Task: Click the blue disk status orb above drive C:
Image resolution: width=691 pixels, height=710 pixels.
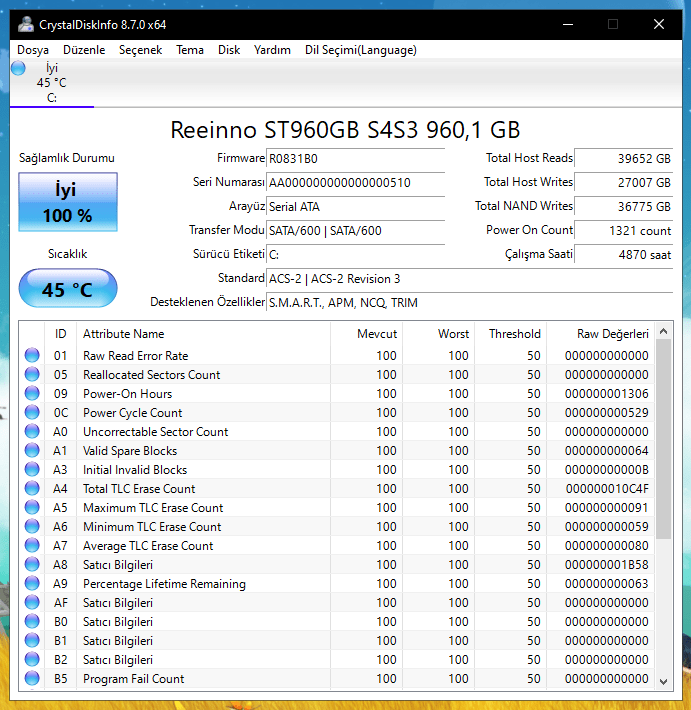Action: tap(18, 68)
